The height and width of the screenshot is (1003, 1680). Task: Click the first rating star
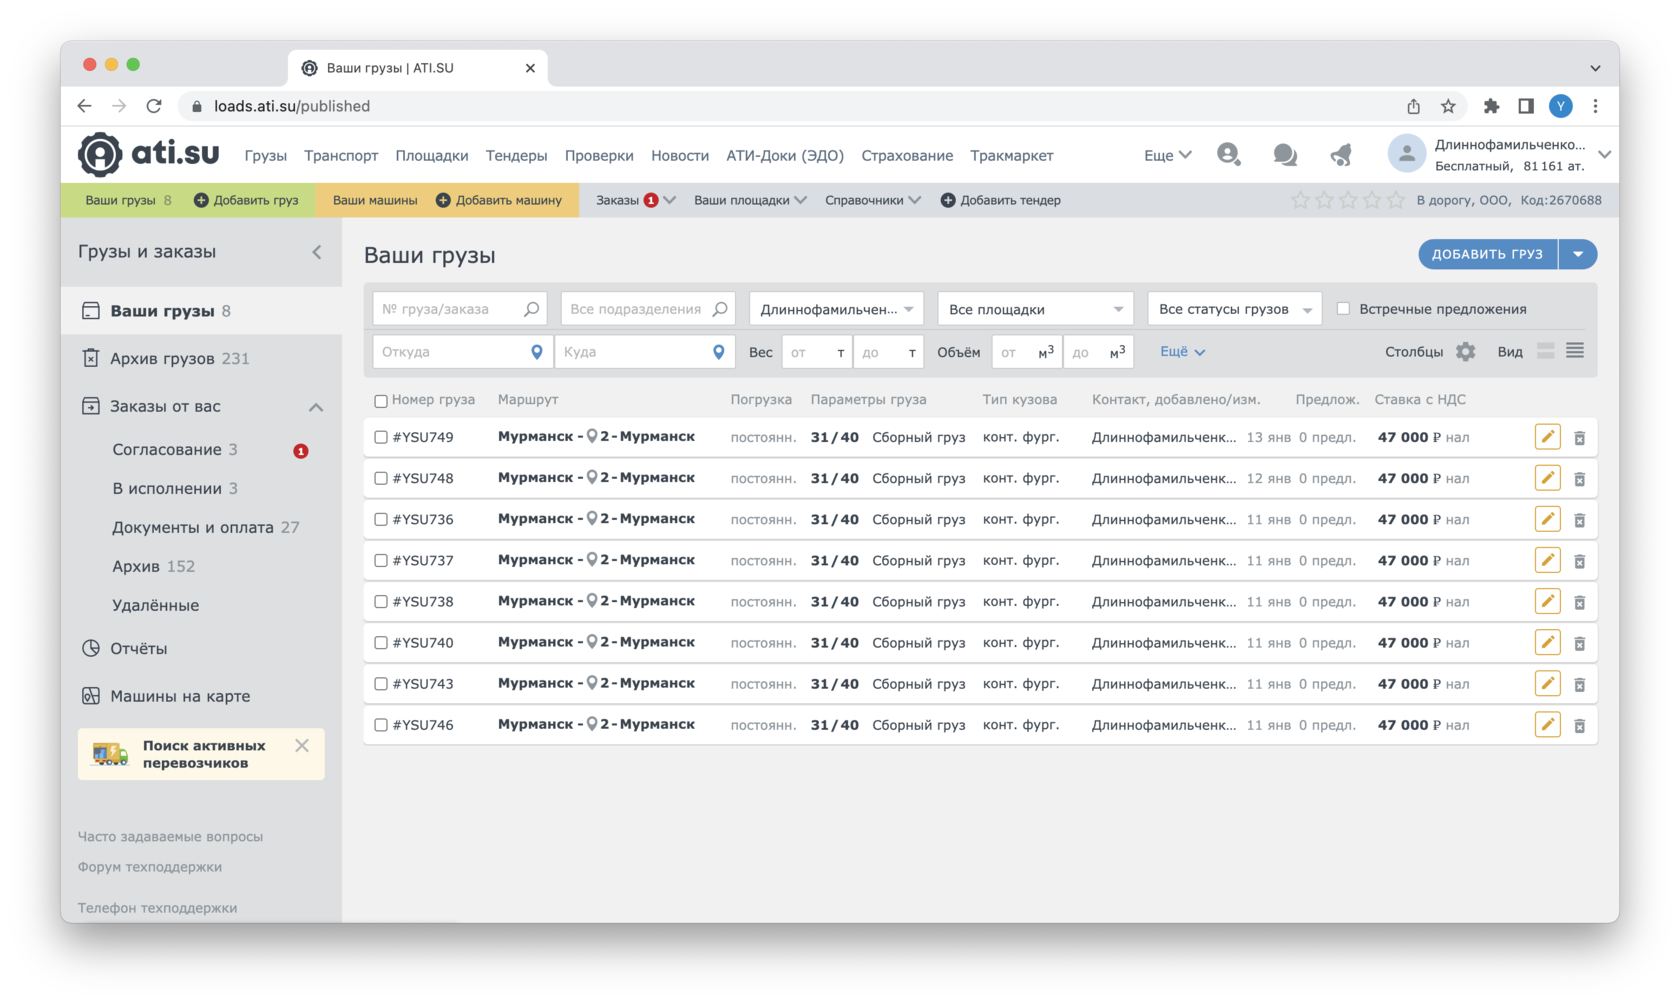(x=1300, y=200)
